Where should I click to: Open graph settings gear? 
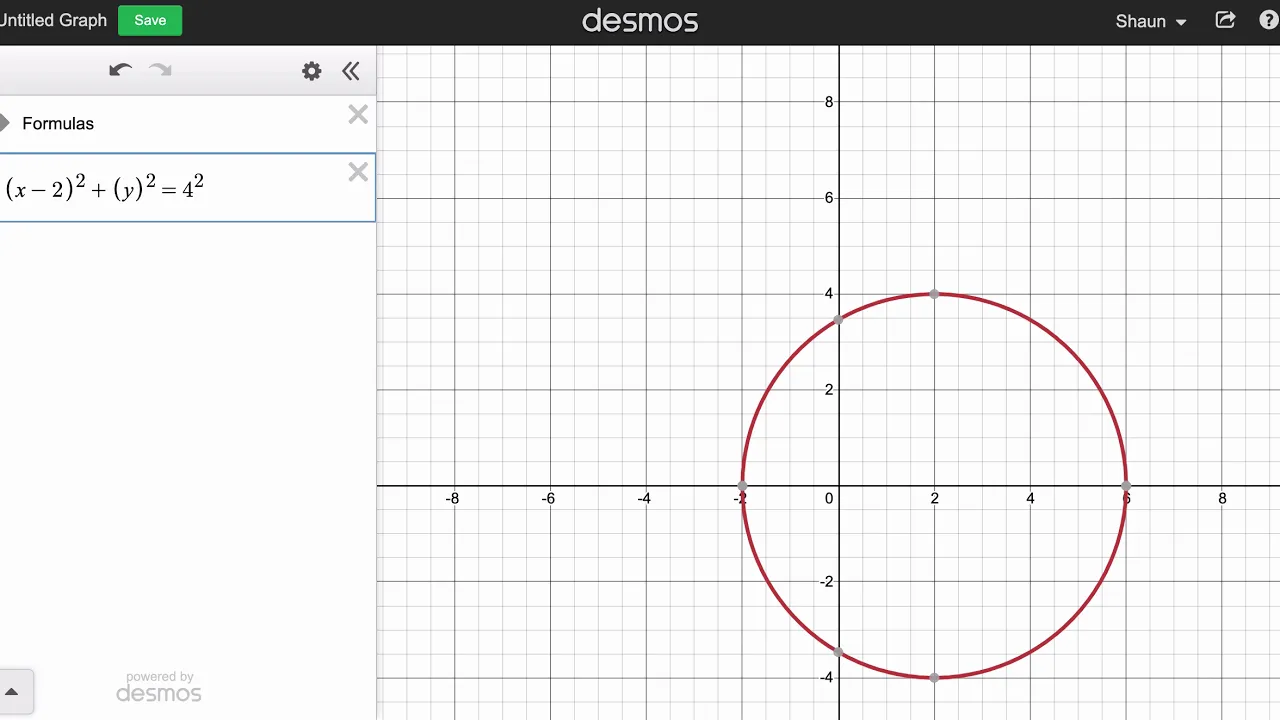coord(312,71)
